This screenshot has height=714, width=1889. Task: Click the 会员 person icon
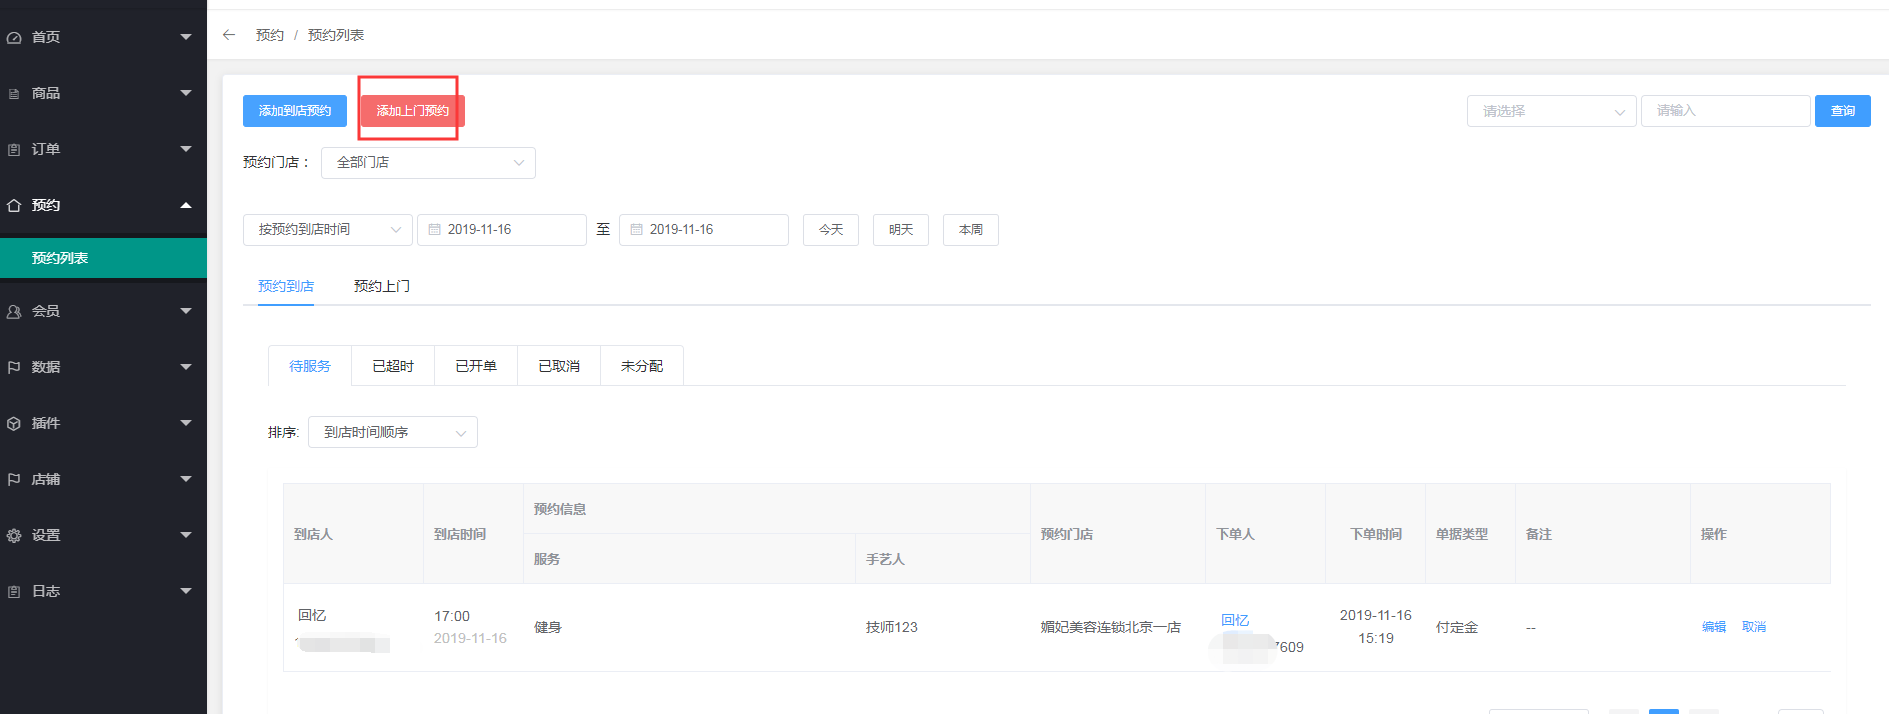click(x=14, y=312)
